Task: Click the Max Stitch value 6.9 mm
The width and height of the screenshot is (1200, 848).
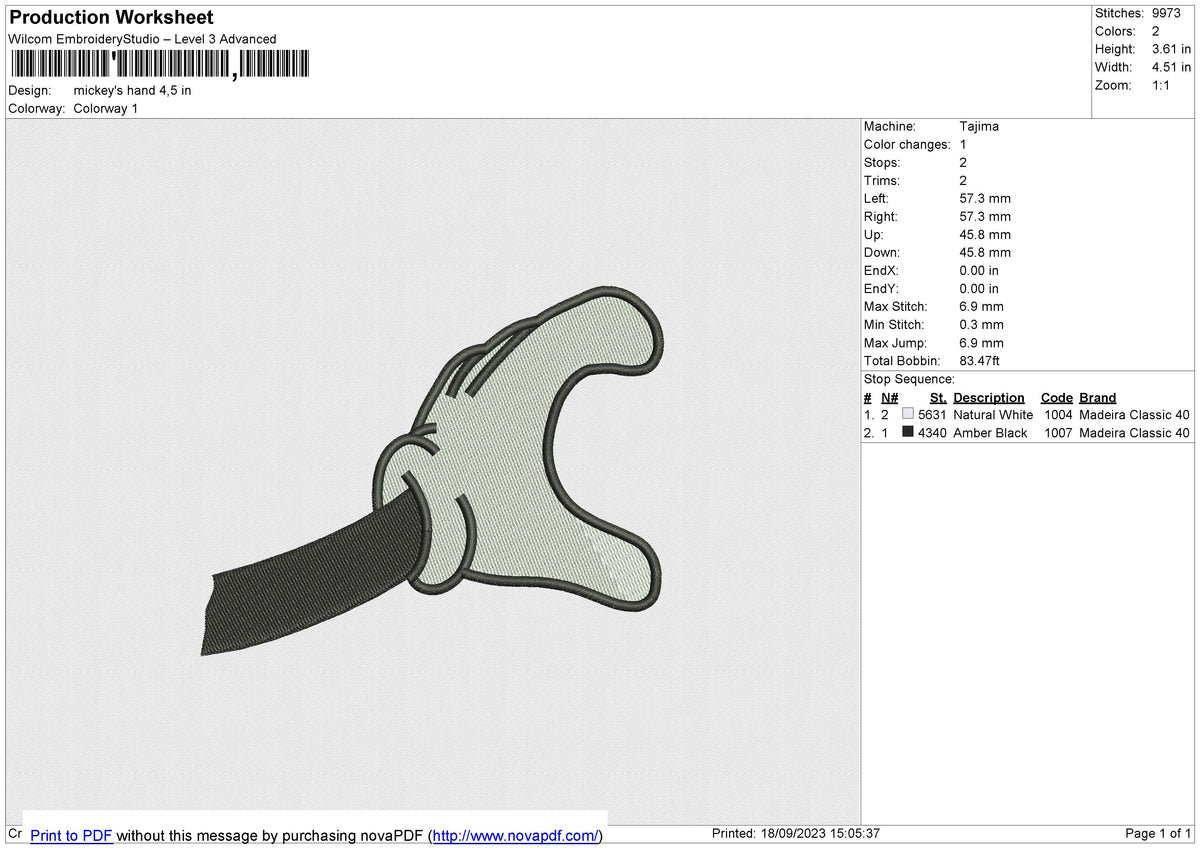Action: click(981, 307)
